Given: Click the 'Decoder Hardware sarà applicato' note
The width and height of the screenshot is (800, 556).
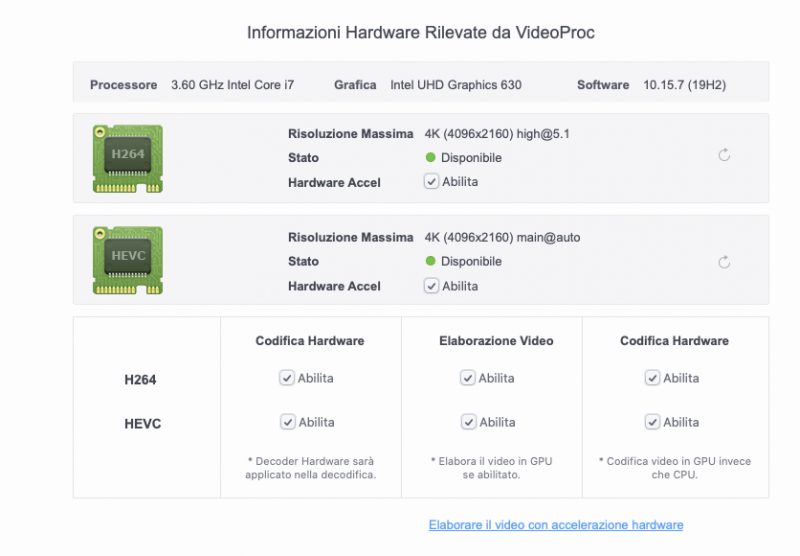Looking at the screenshot, I should (311, 468).
